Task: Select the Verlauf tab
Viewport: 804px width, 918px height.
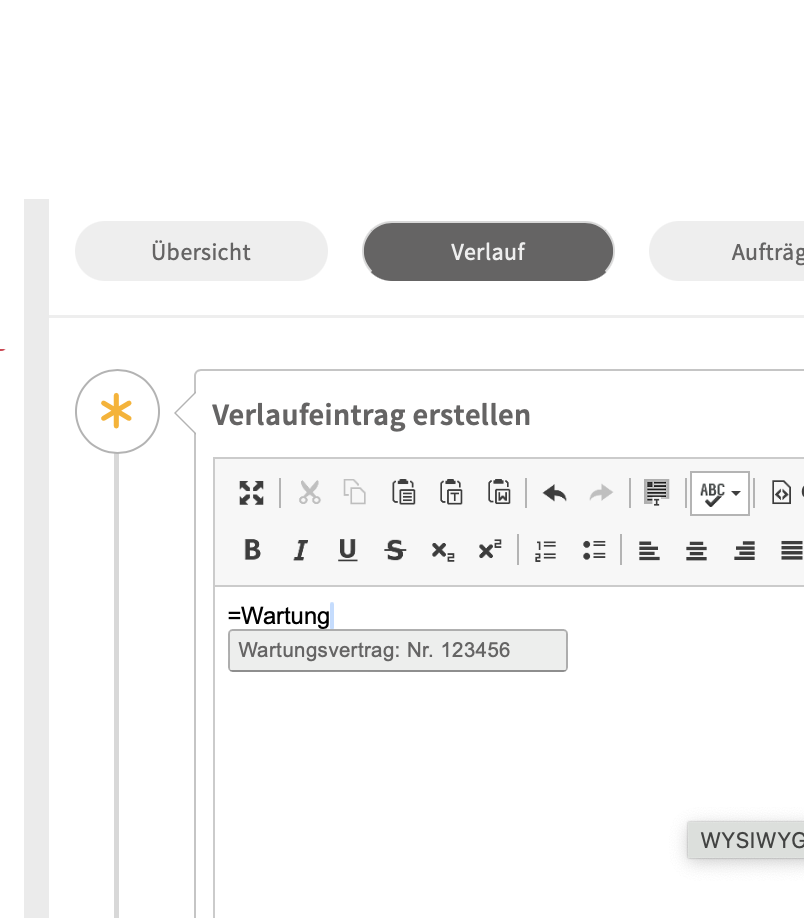Action: [488, 251]
